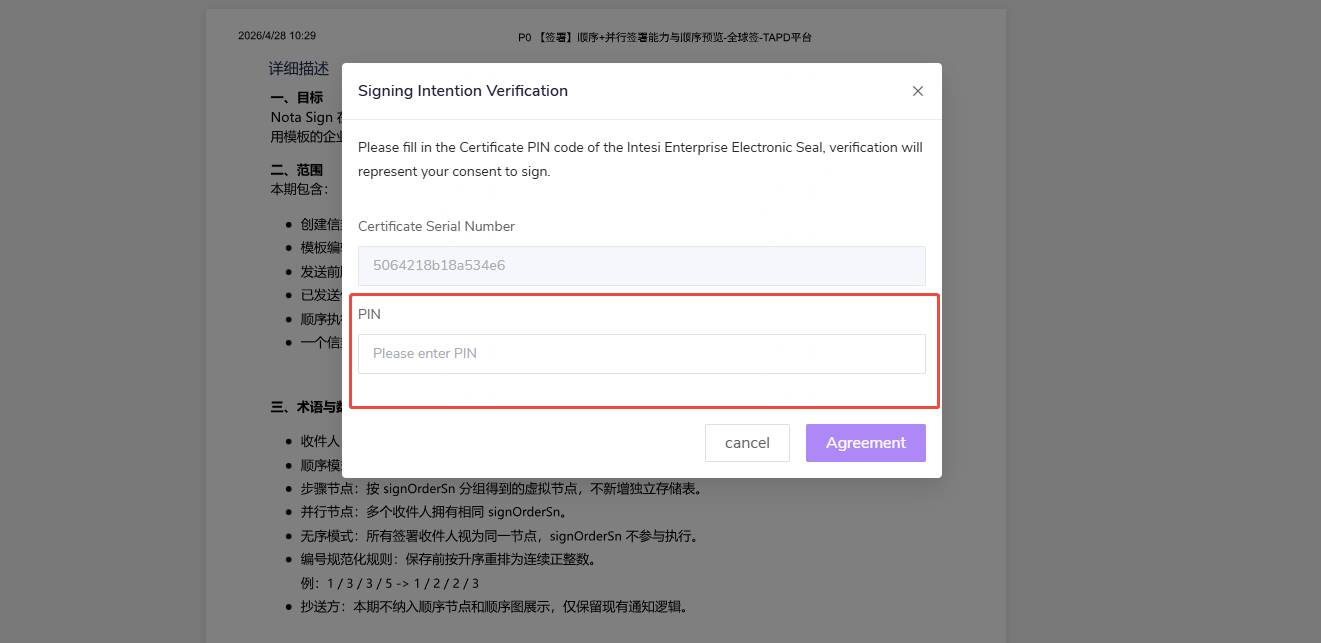Focus the PIN input field
The height and width of the screenshot is (643, 1321).
pyautogui.click(x=642, y=354)
